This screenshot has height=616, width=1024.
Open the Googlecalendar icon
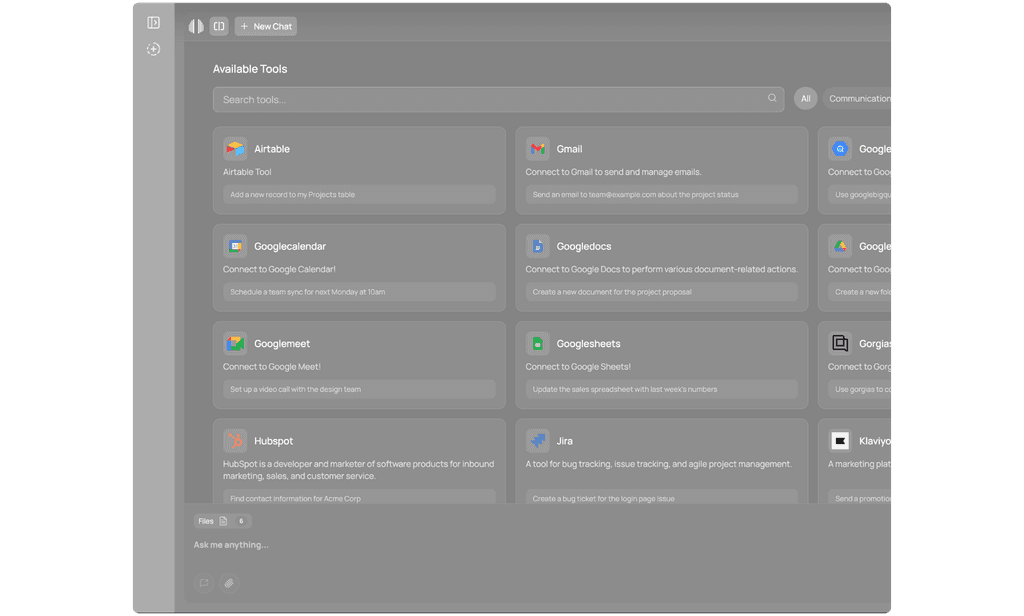click(235, 246)
